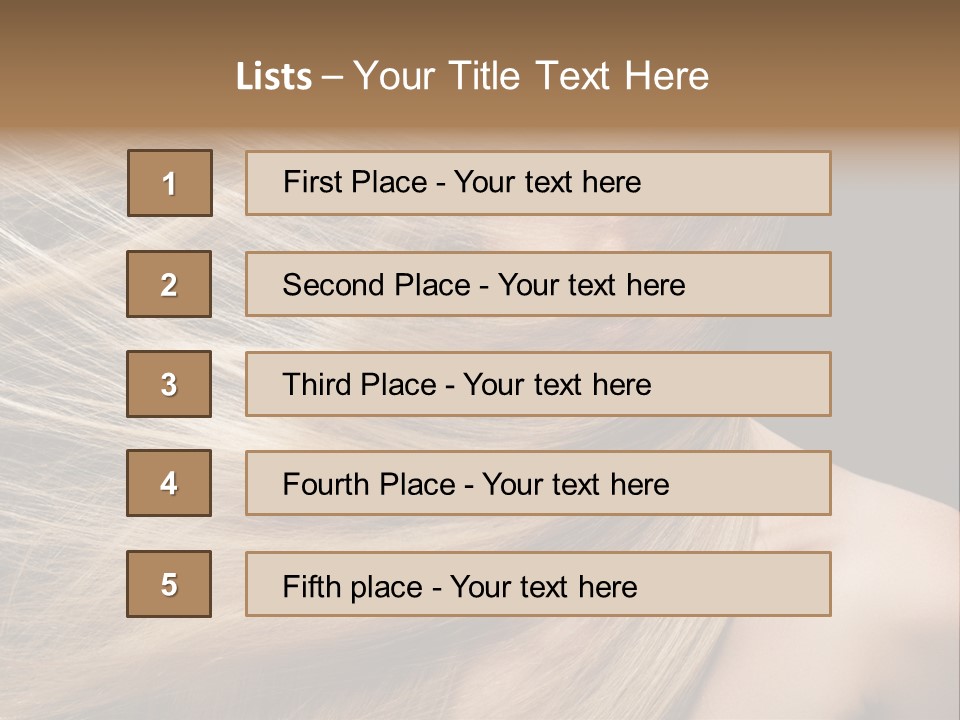Click the word 'Fifth' in the list
960x720 pixels.
313,586
